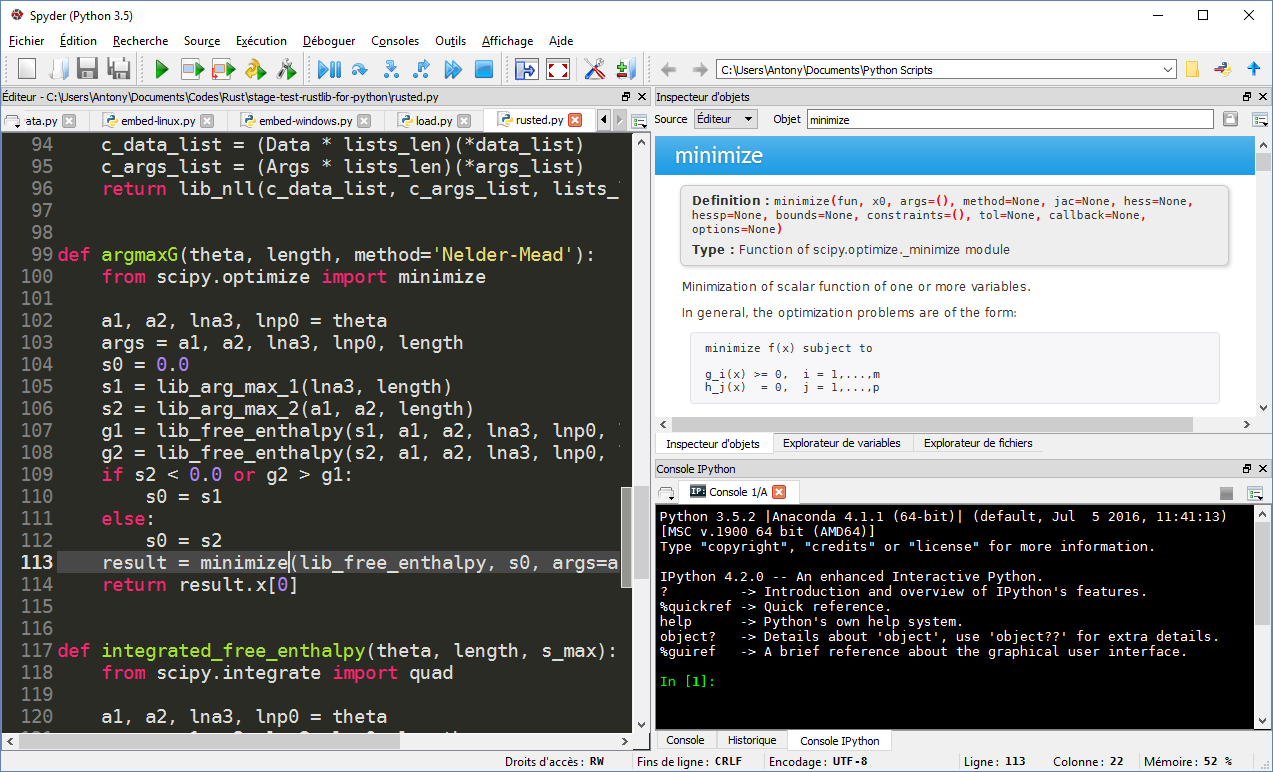Open the Affichage menu
1273x772 pixels.
(507, 41)
